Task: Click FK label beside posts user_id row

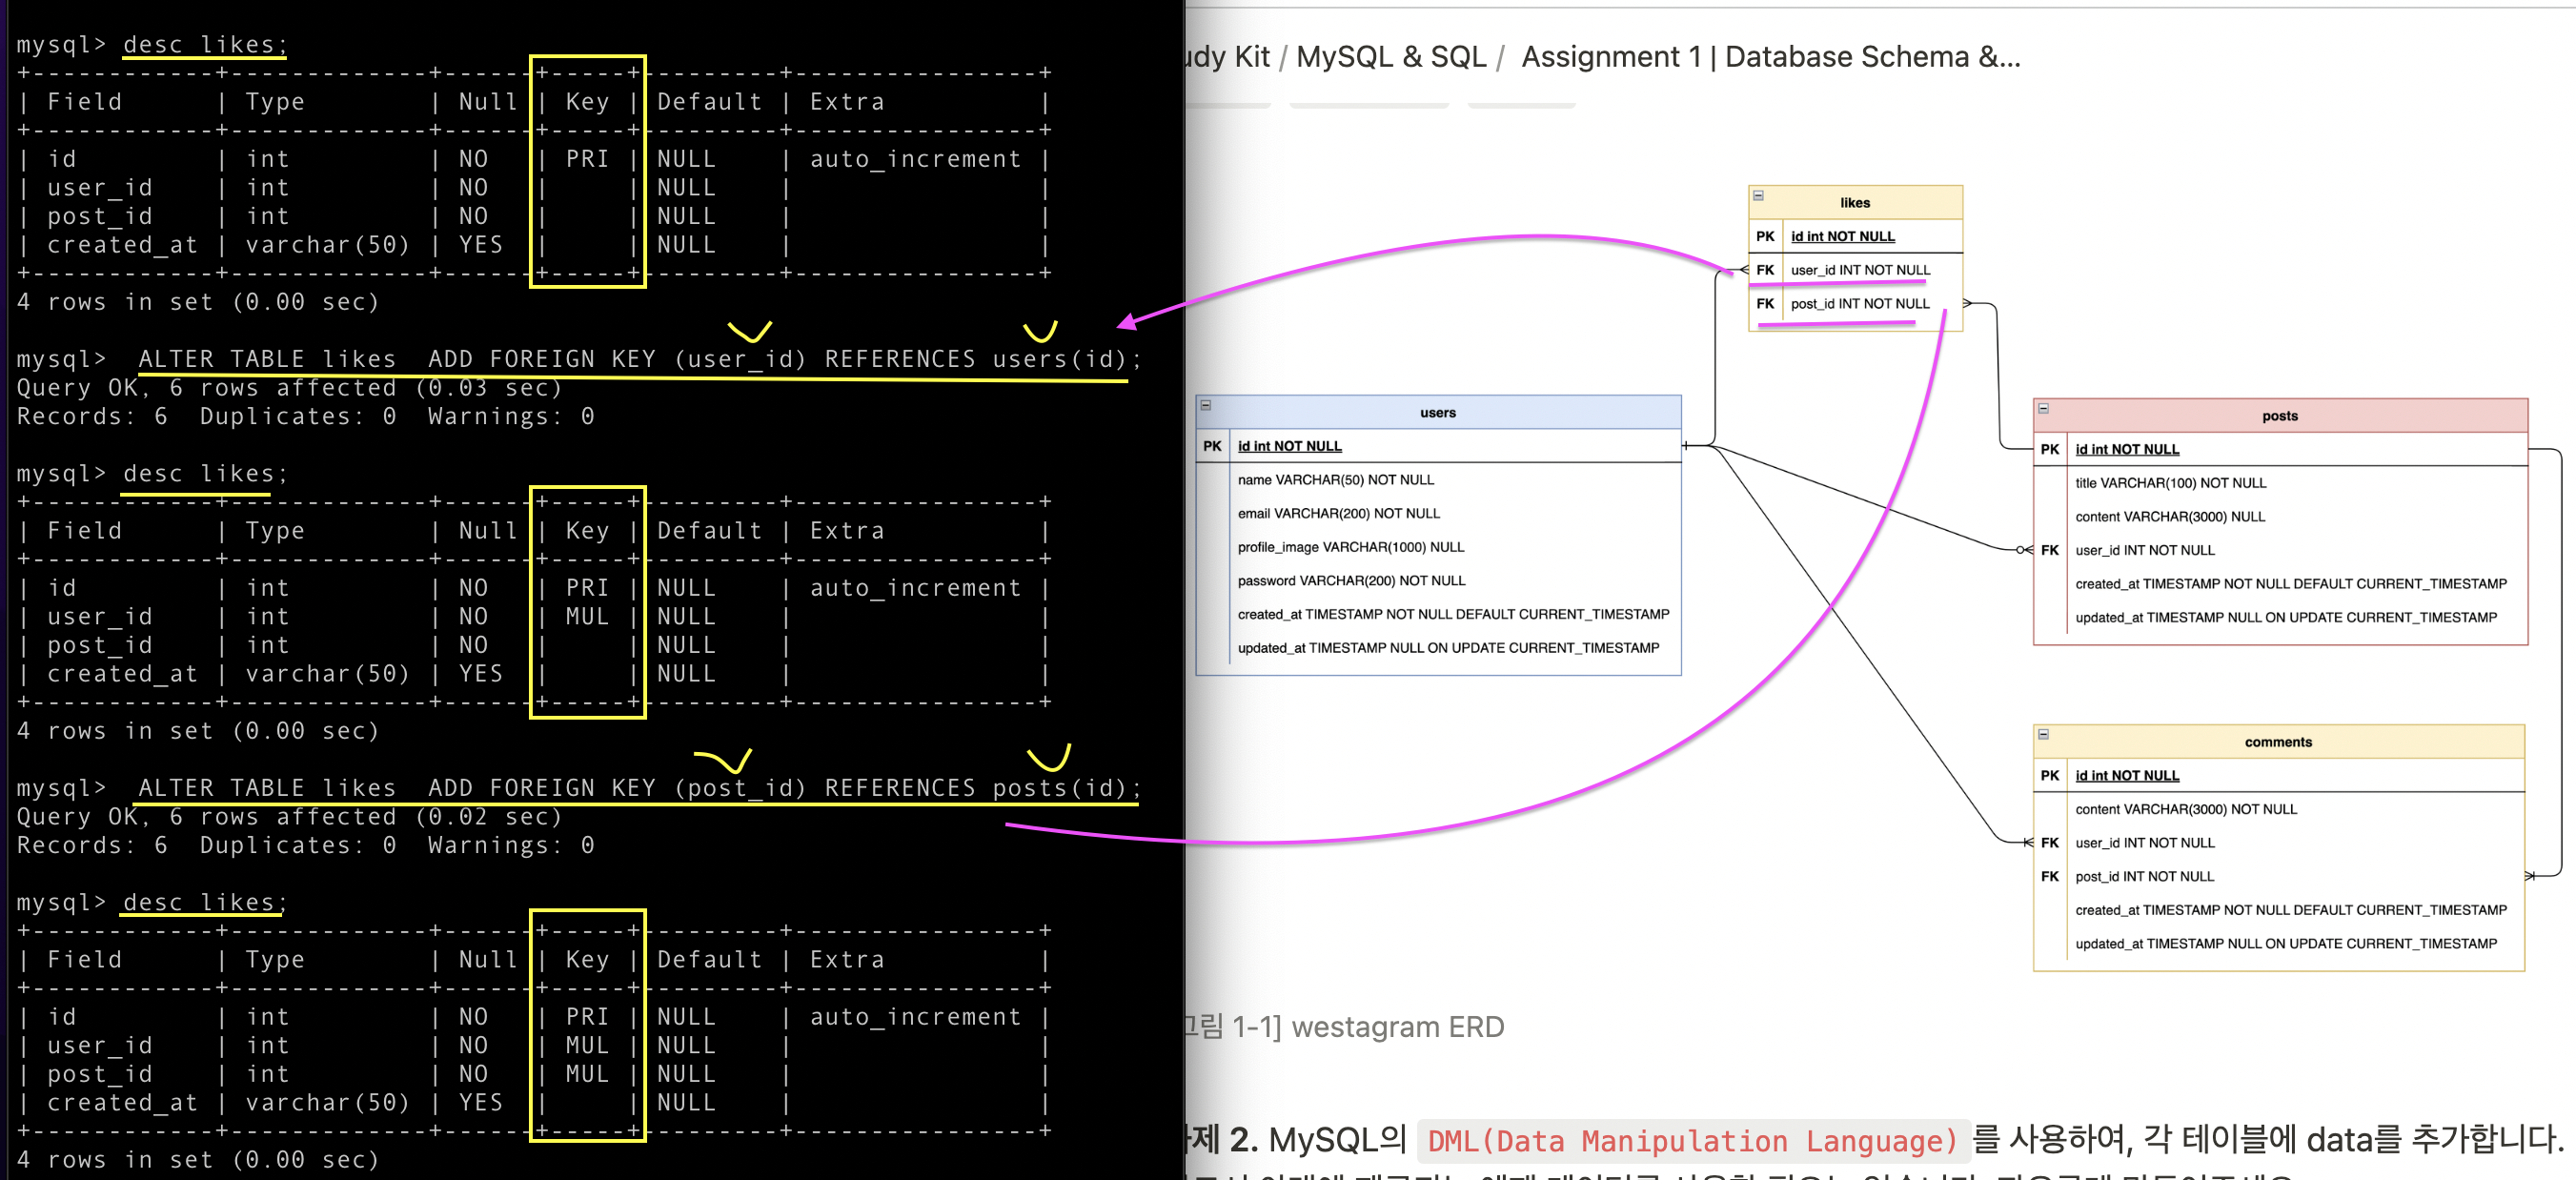Action: (2049, 550)
